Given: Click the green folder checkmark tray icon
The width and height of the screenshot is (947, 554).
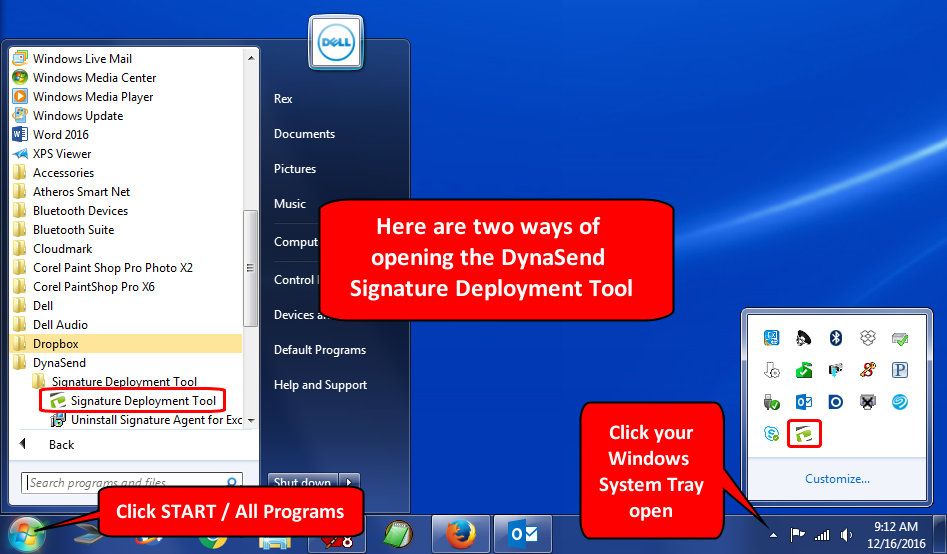Looking at the screenshot, I should coord(804,370).
